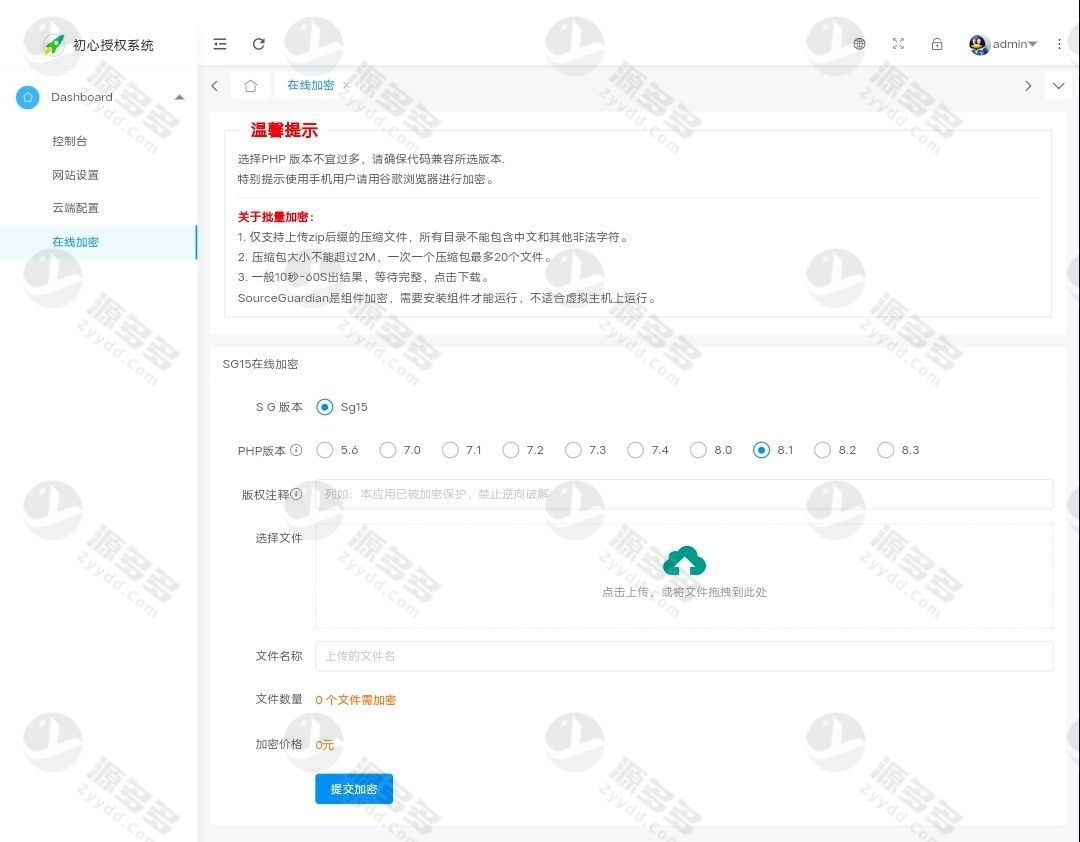Open the vertical three-dot more menu
This screenshot has width=1080, height=842.
(x=1059, y=44)
